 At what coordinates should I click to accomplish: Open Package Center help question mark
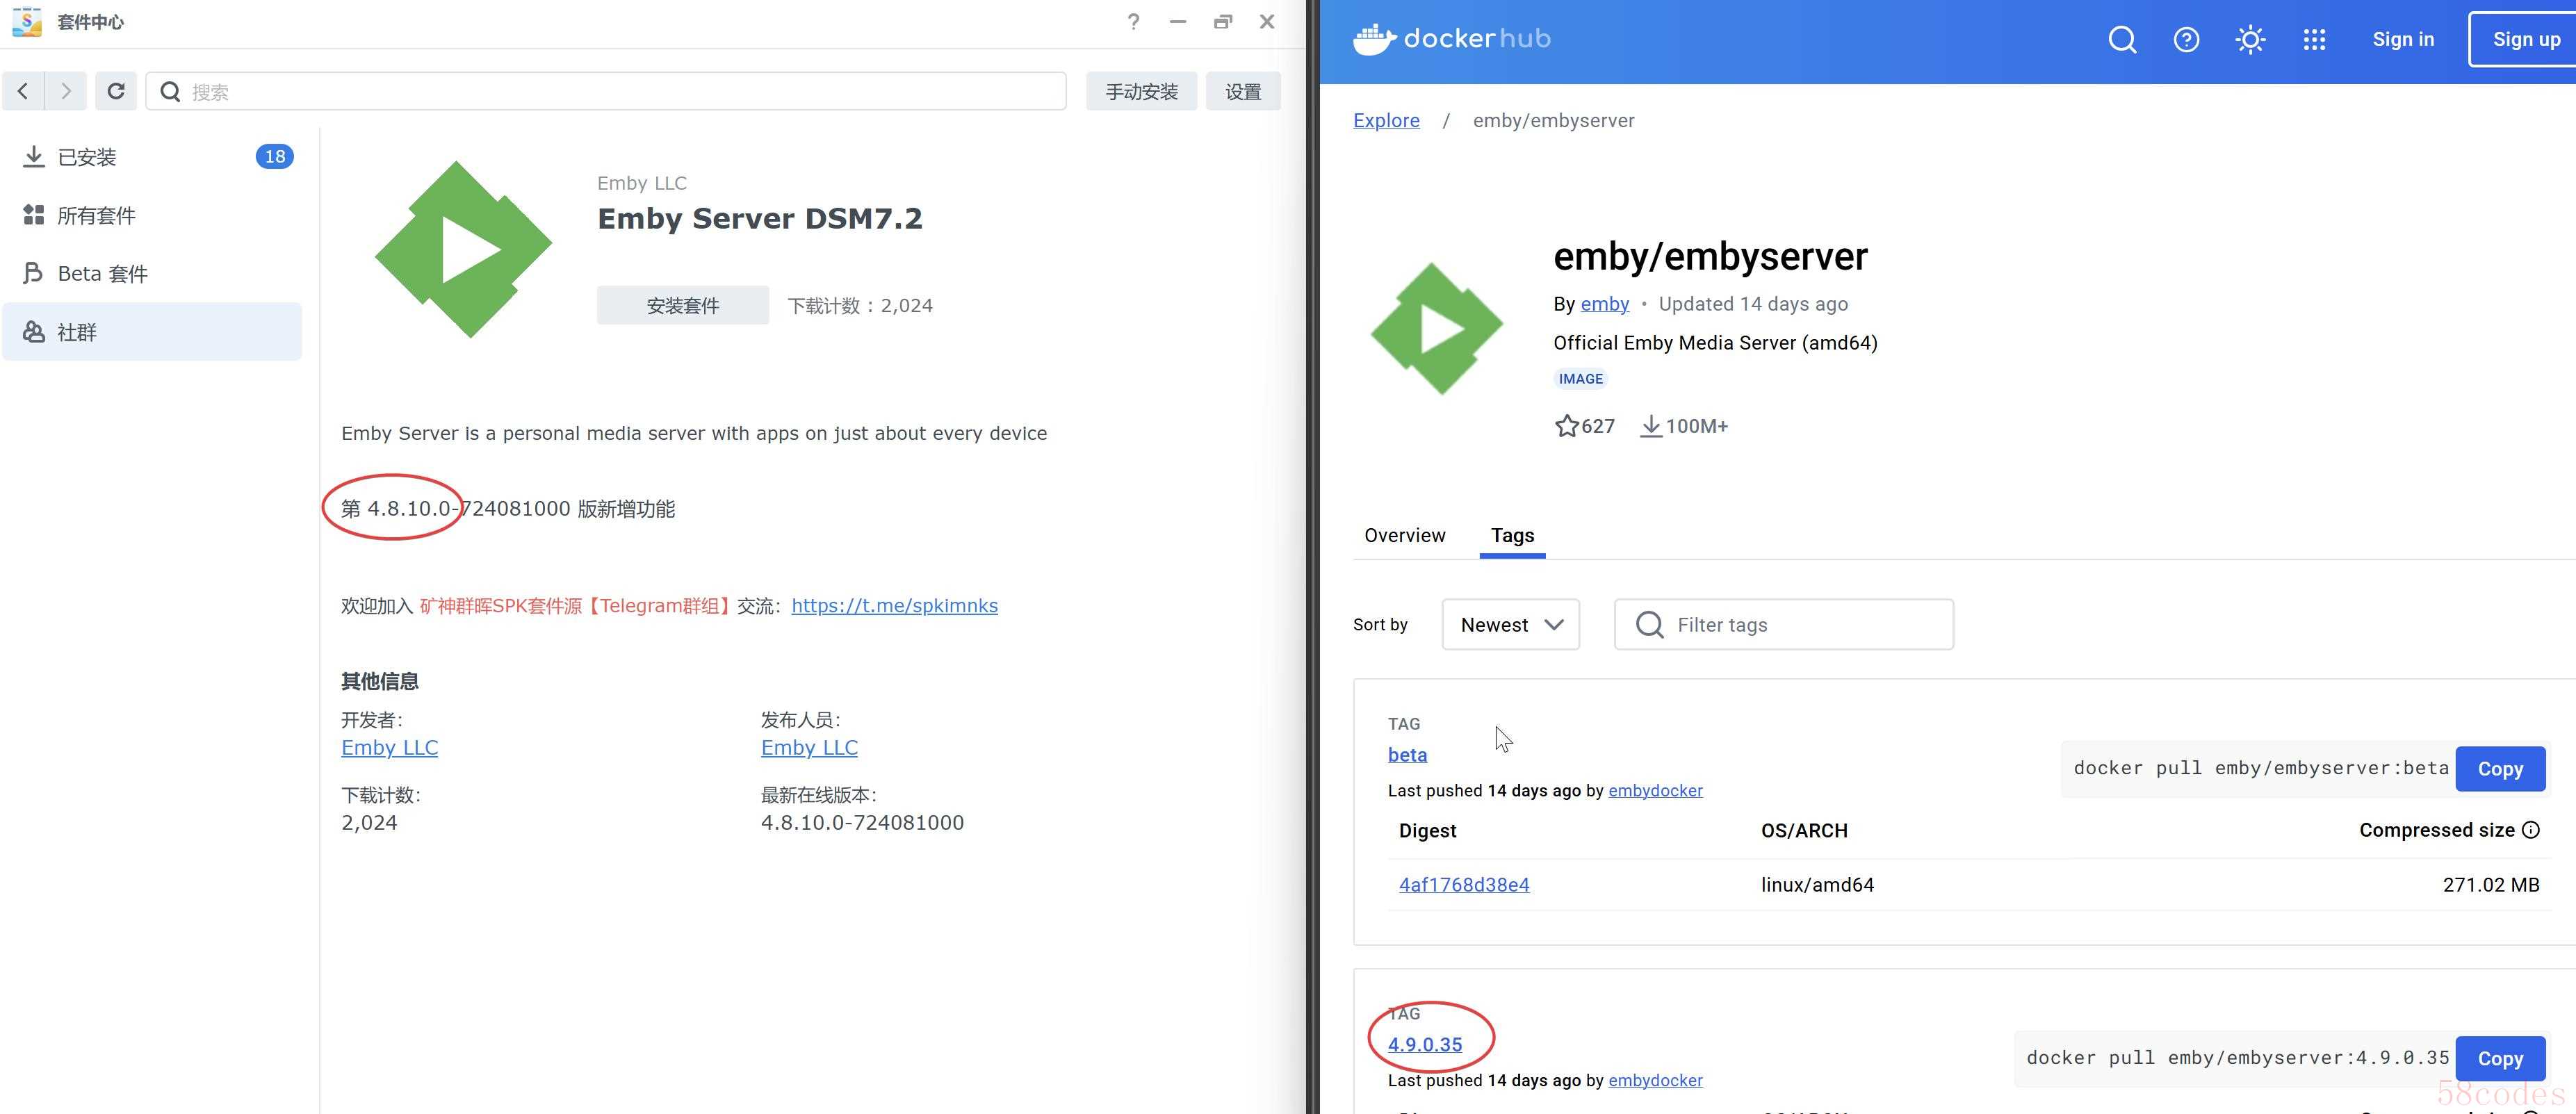[1133, 21]
